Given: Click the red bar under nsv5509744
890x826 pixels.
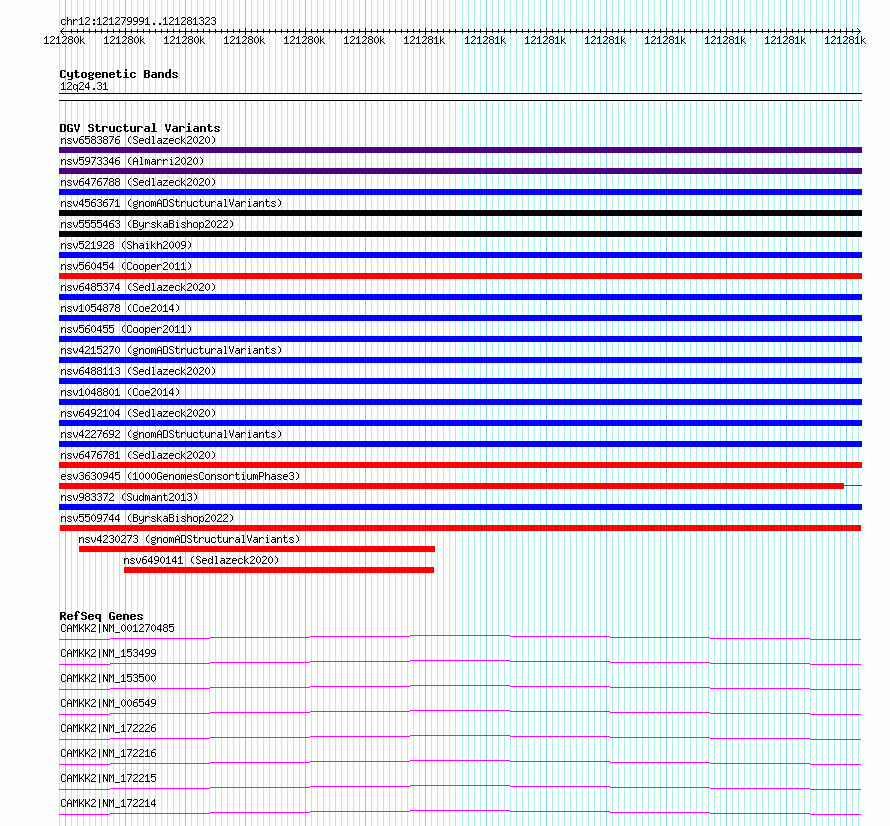Looking at the screenshot, I should coord(460,528).
